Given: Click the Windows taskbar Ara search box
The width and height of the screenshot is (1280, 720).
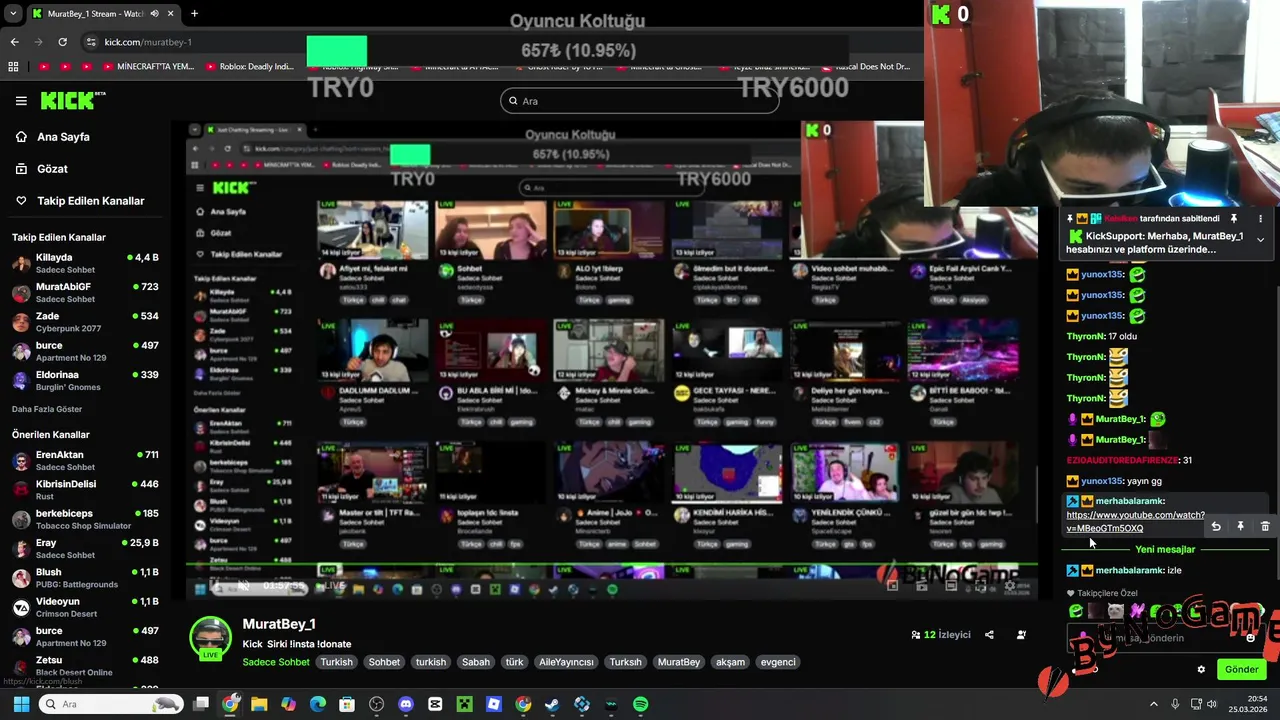Looking at the screenshot, I should point(111,704).
